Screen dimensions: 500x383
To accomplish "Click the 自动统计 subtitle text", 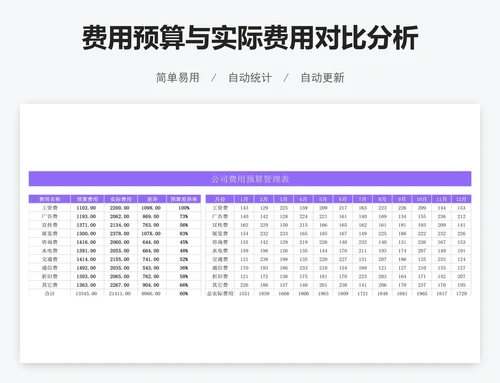I will 250,78.
